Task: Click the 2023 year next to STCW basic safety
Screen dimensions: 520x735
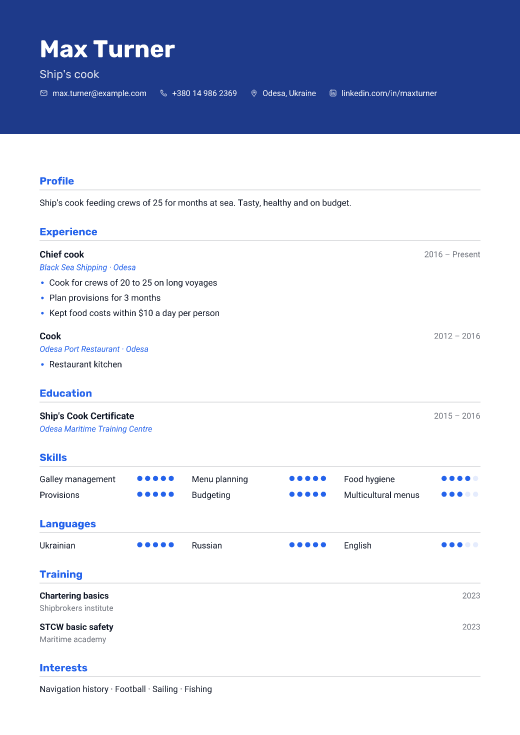Action: (x=471, y=627)
